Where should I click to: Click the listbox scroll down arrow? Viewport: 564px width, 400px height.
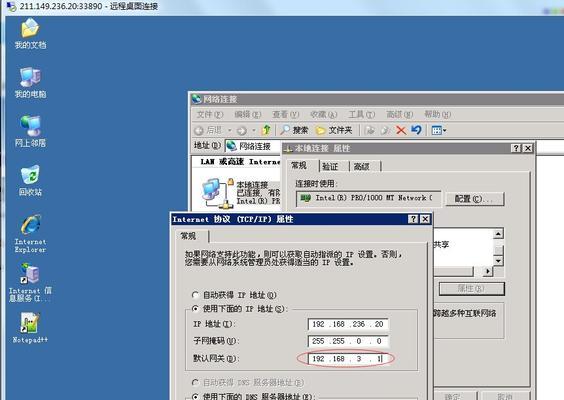click(498, 261)
